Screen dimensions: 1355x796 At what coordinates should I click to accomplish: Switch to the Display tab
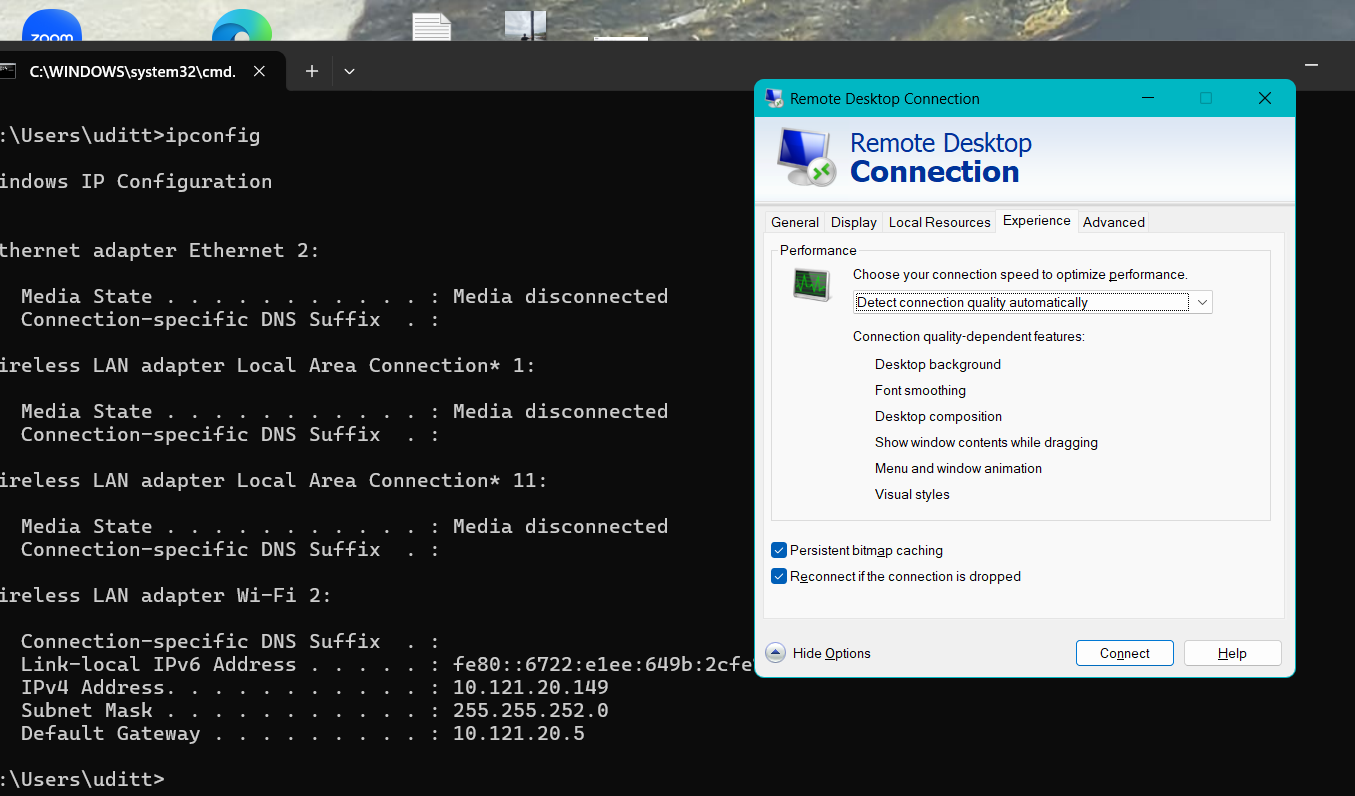[854, 222]
